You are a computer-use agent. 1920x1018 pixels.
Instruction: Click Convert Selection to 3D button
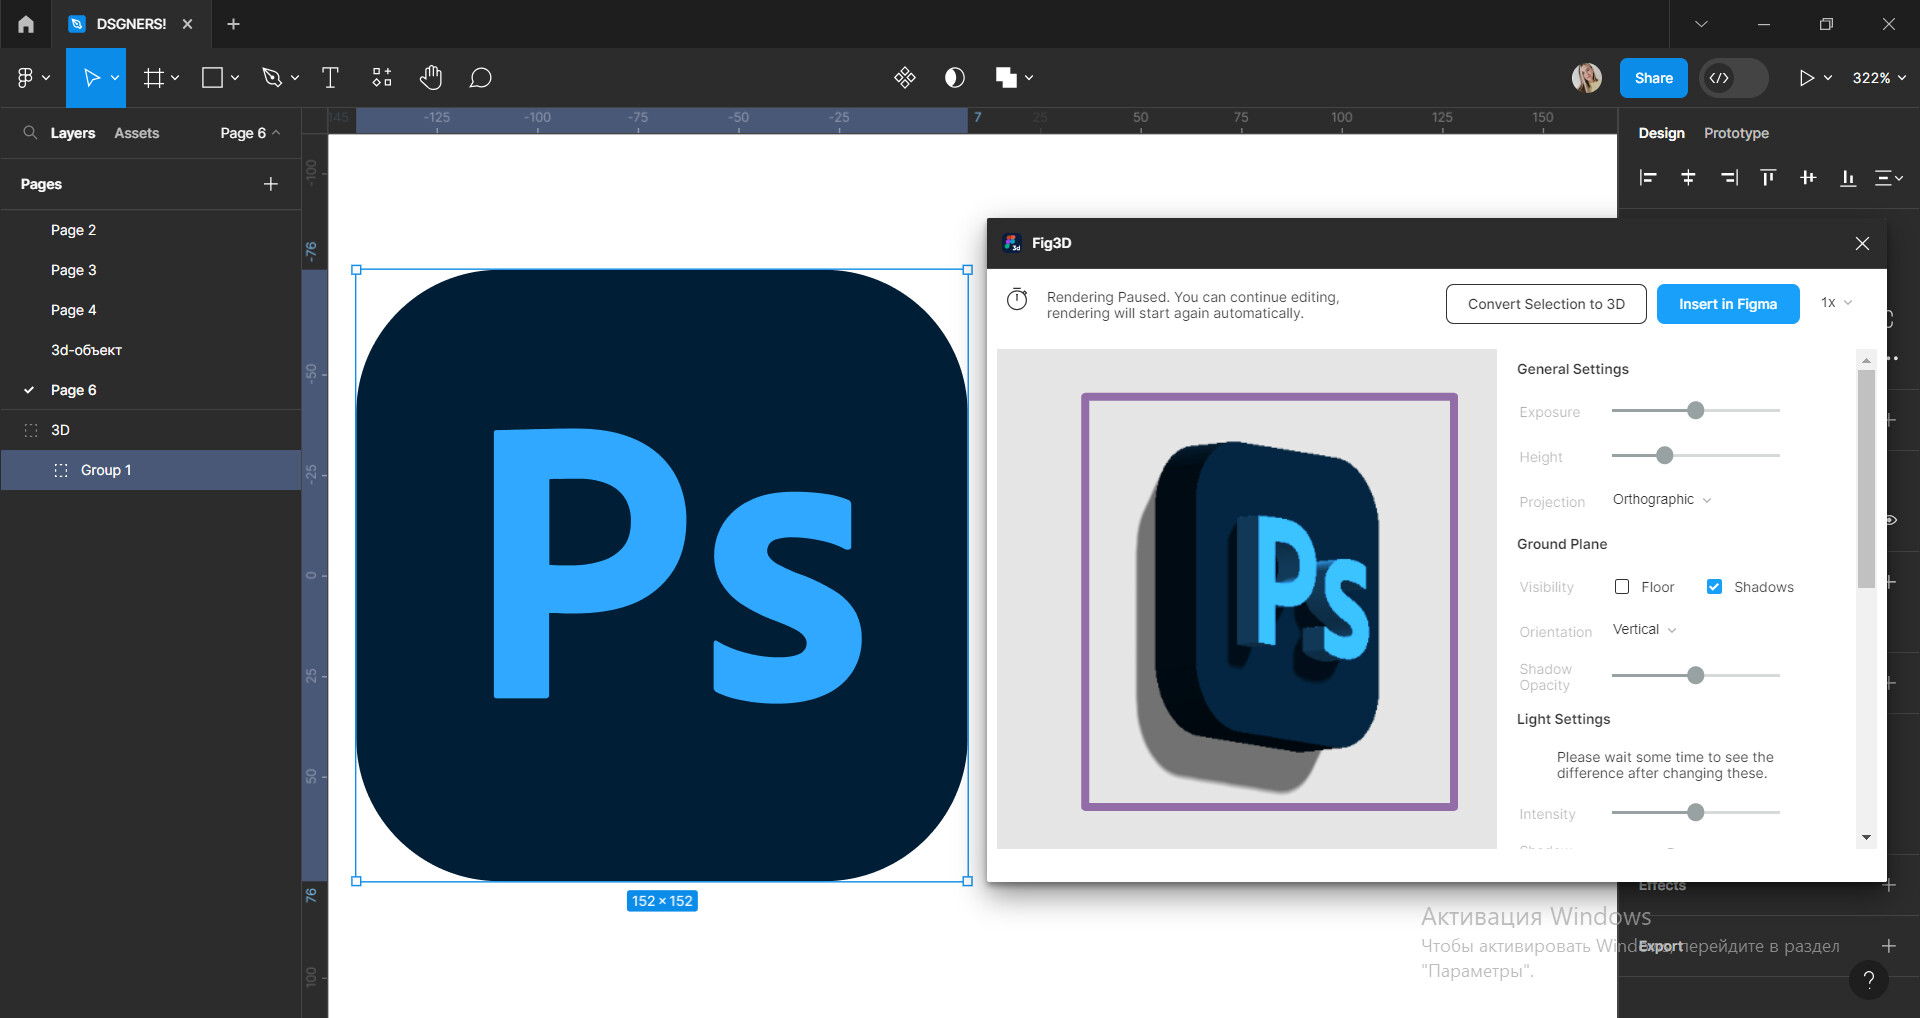click(1546, 304)
